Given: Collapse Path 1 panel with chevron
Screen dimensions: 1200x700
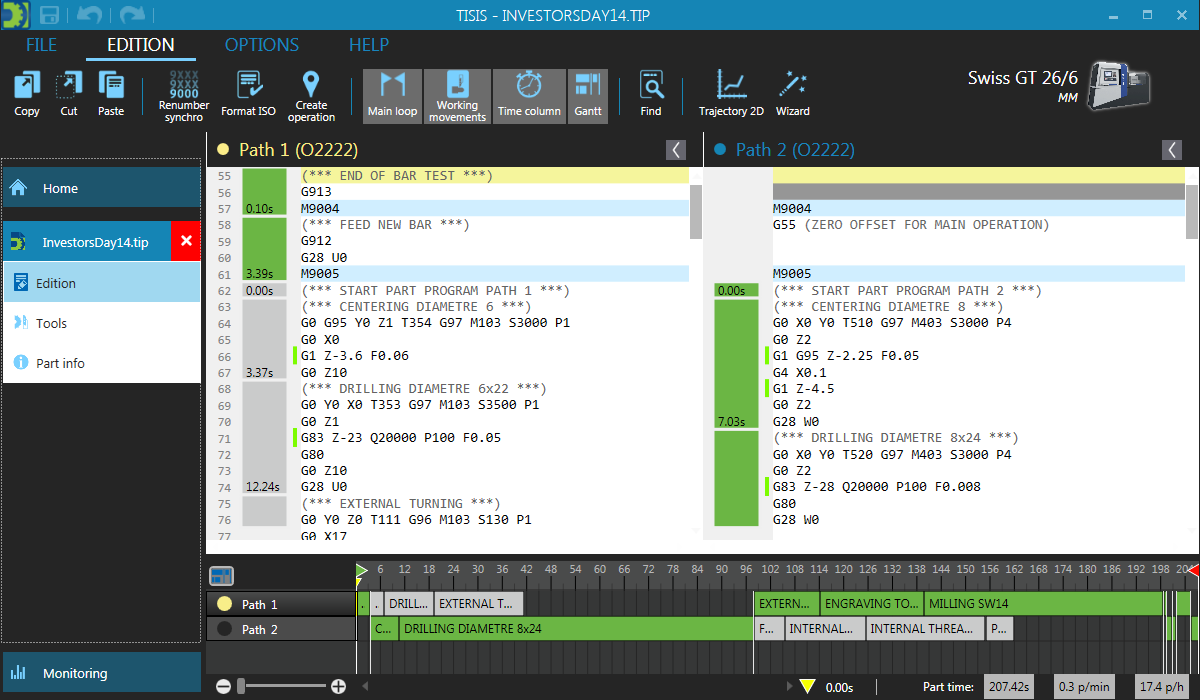Looking at the screenshot, I should click(x=677, y=150).
